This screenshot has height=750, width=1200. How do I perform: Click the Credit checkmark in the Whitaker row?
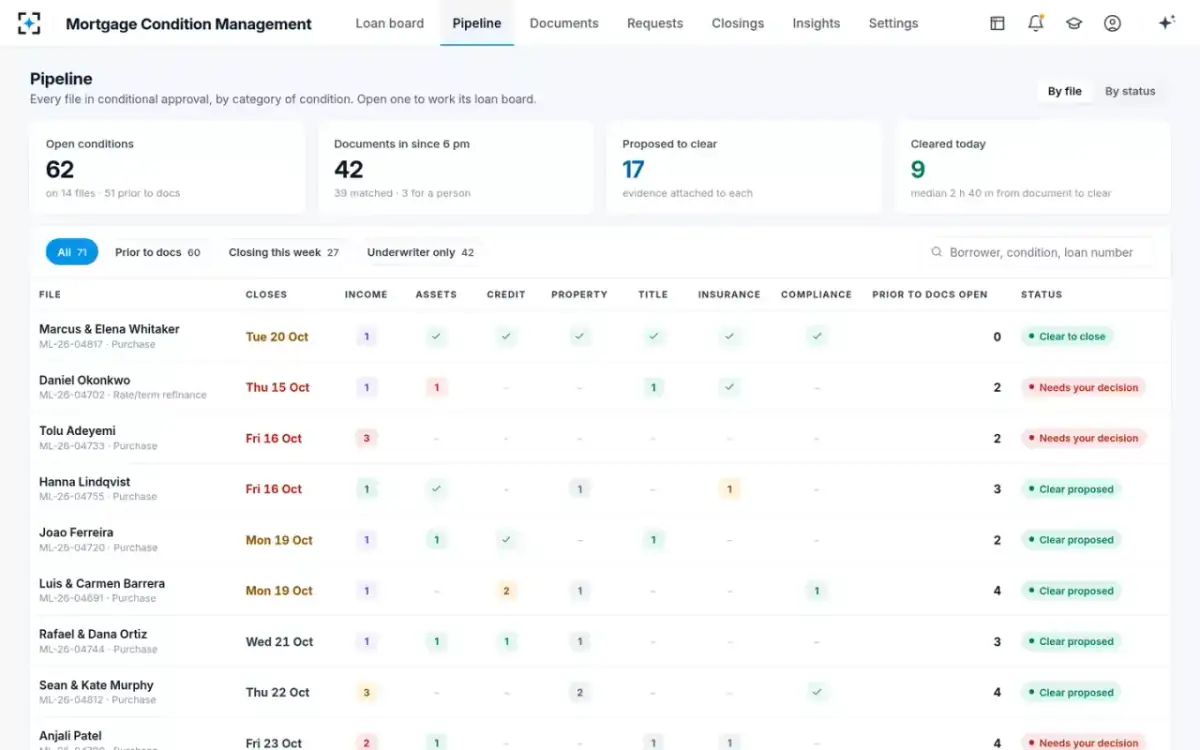coord(506,337)
